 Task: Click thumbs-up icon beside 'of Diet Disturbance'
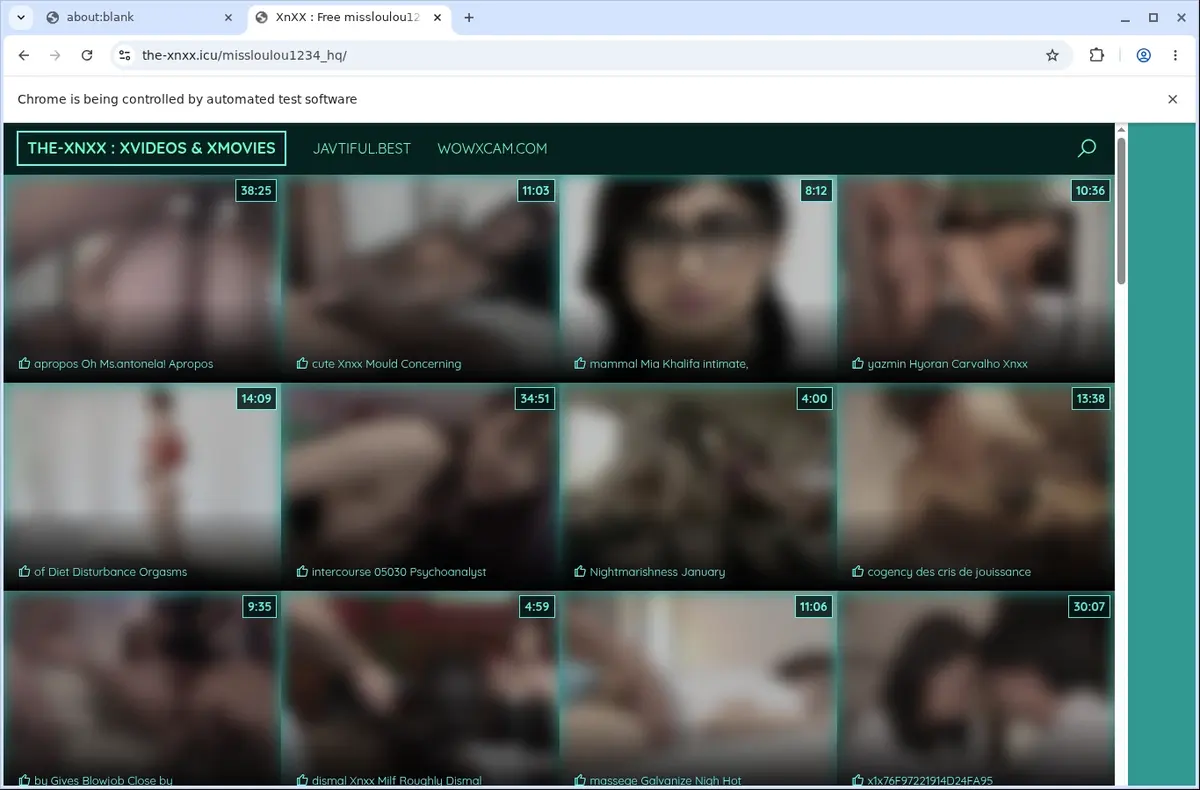click(24, 571)
